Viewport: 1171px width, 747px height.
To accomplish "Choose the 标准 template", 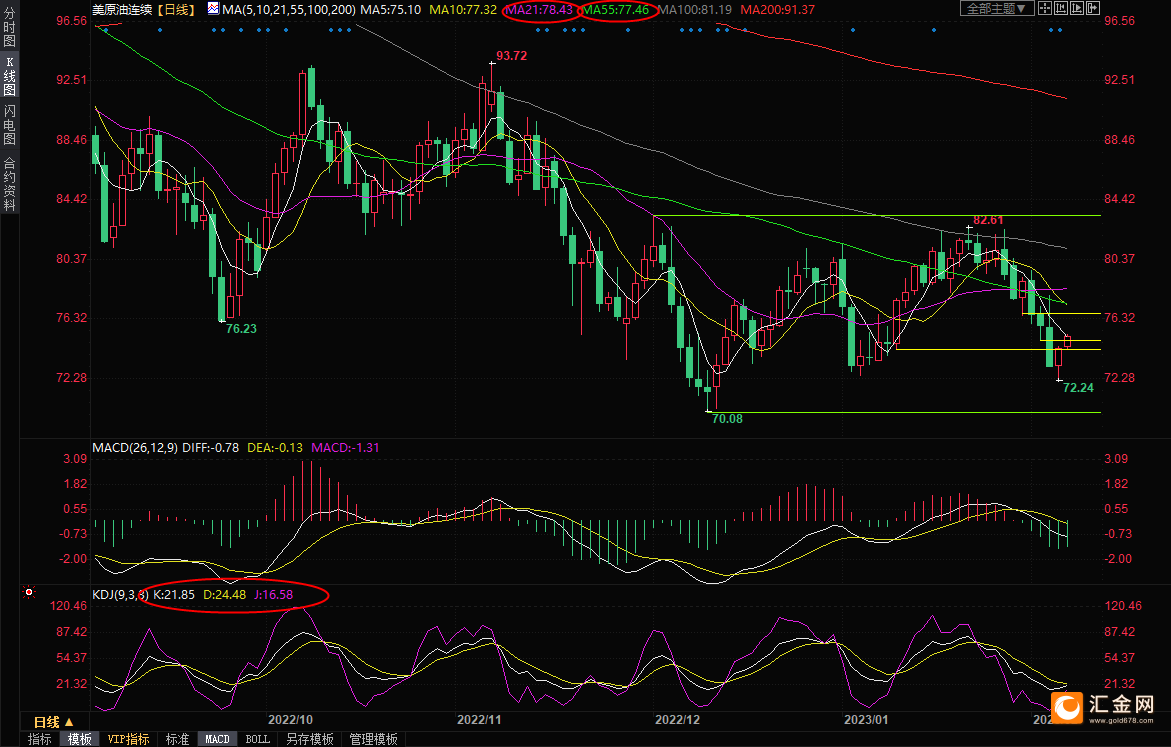I will 177,739.
